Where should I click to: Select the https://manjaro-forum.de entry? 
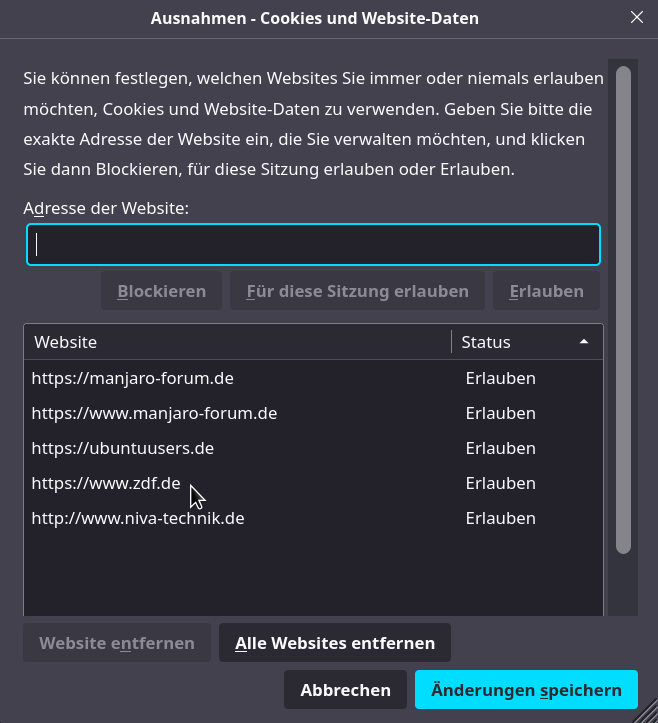click(x=133, y=378)
